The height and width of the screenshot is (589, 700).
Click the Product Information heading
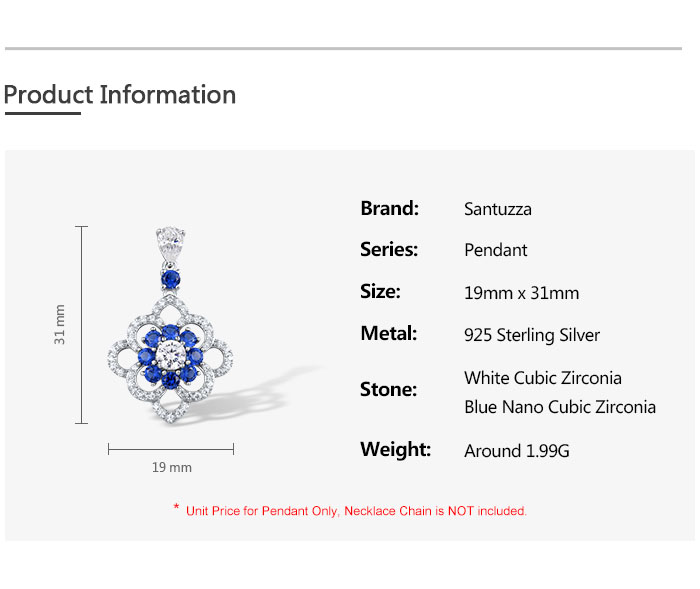tap(120, 95)
